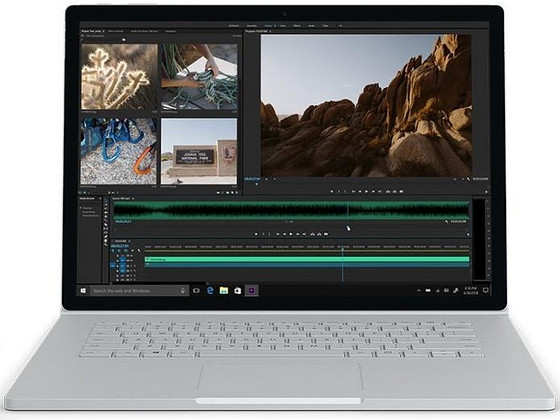Open Source monitor button editor plus icon

point(468,235)
